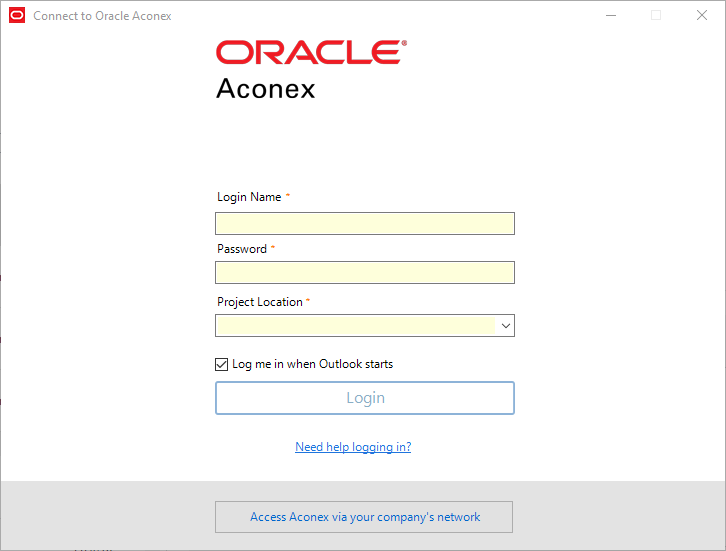Uncheck Log me in when Outlook starts
This screenshot has height=551, width=726.
click(221, 364)
